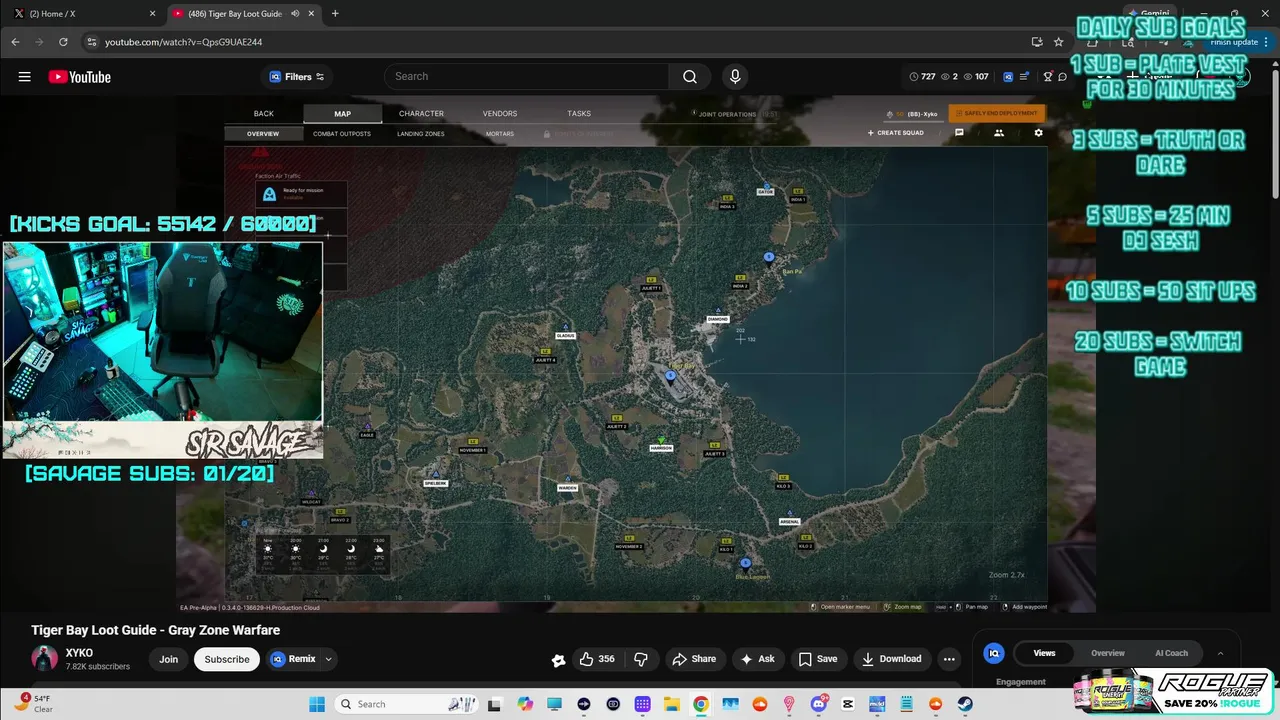Dislike the video with thumbs down

(x=641, y=659)
